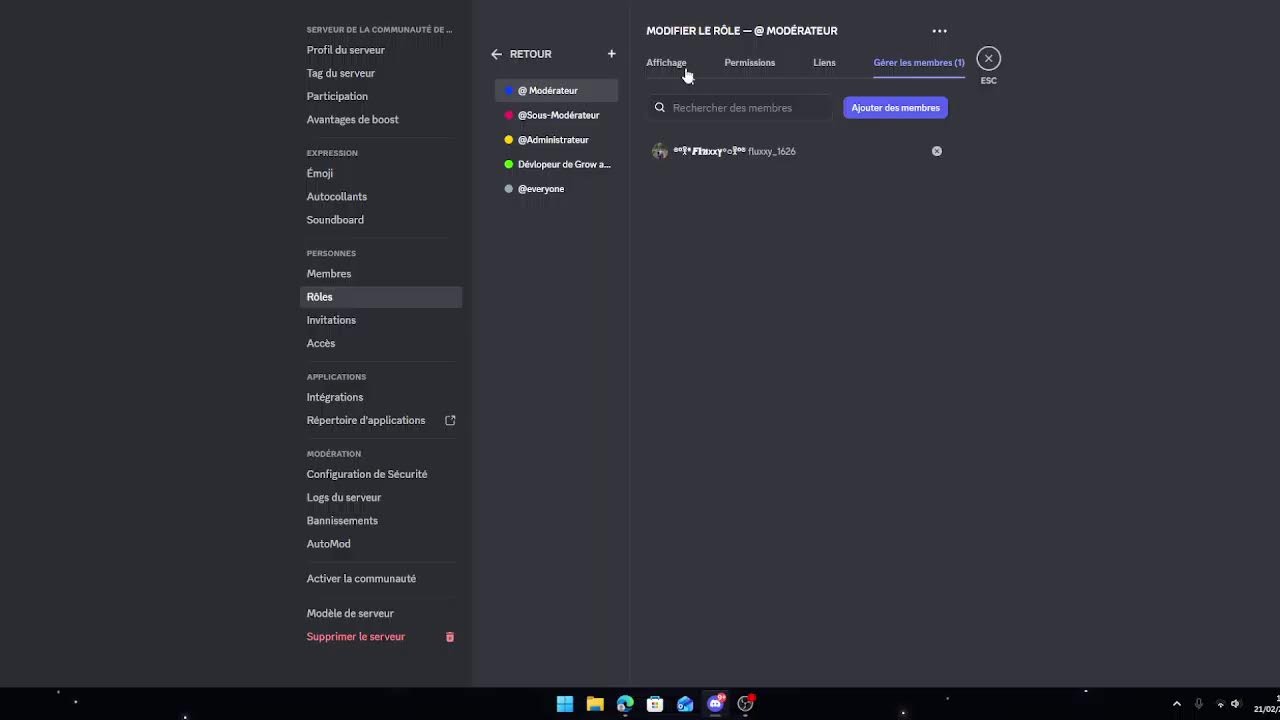Image resolution: width=1280 pixels, height=720 pixels.
Task: Click the blue Modérateur color dot
Action: pyautogui.click(x=509, y=91)
